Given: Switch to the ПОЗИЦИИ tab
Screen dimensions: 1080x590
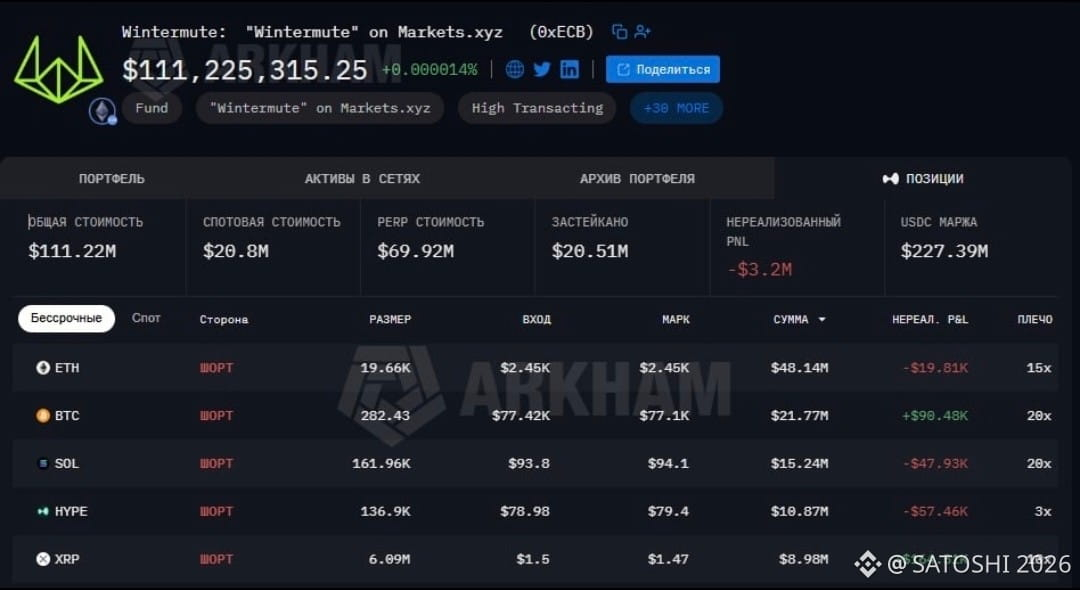Looking at the screenshot, I should [x=923, y=178].
